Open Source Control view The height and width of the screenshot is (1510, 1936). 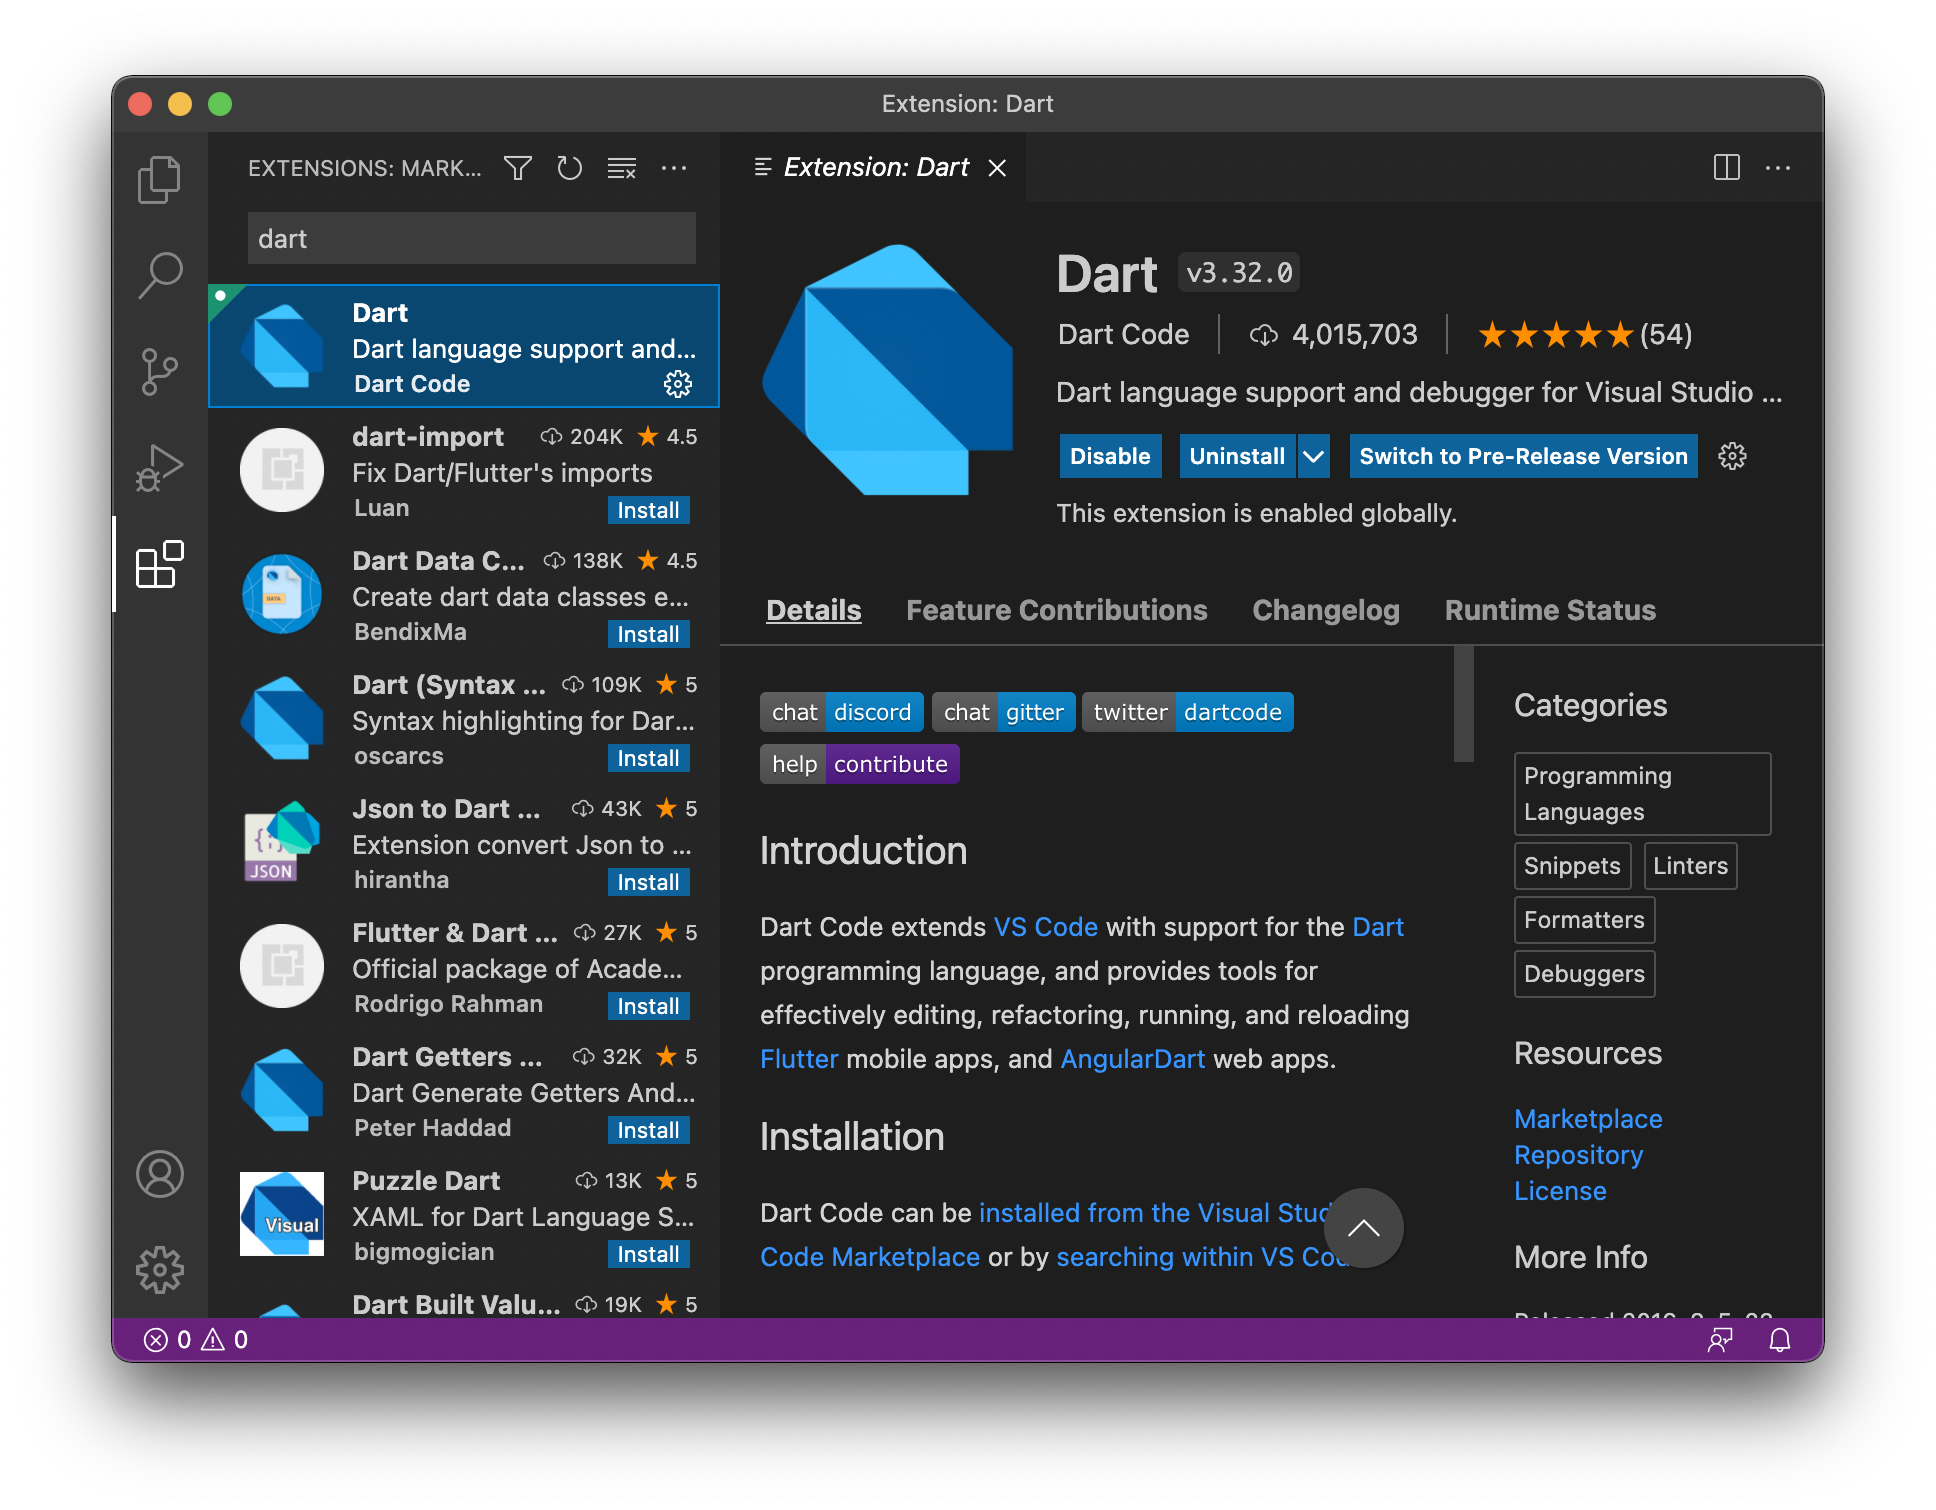(159, 372)
